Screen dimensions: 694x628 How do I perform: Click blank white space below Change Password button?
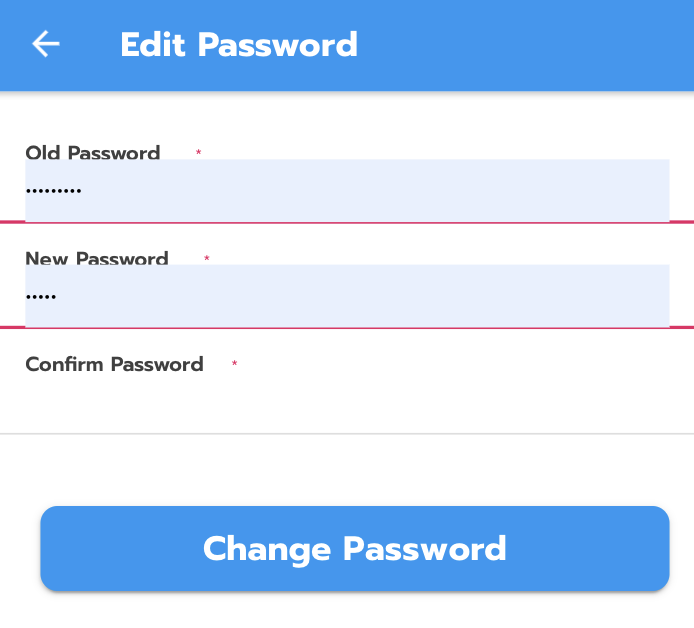point(346,610)
